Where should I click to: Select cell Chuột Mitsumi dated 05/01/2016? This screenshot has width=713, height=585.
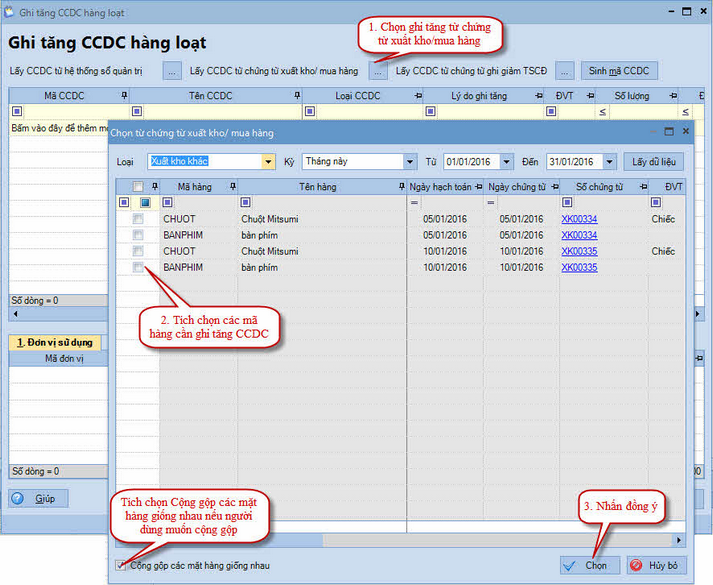(321, 219)
